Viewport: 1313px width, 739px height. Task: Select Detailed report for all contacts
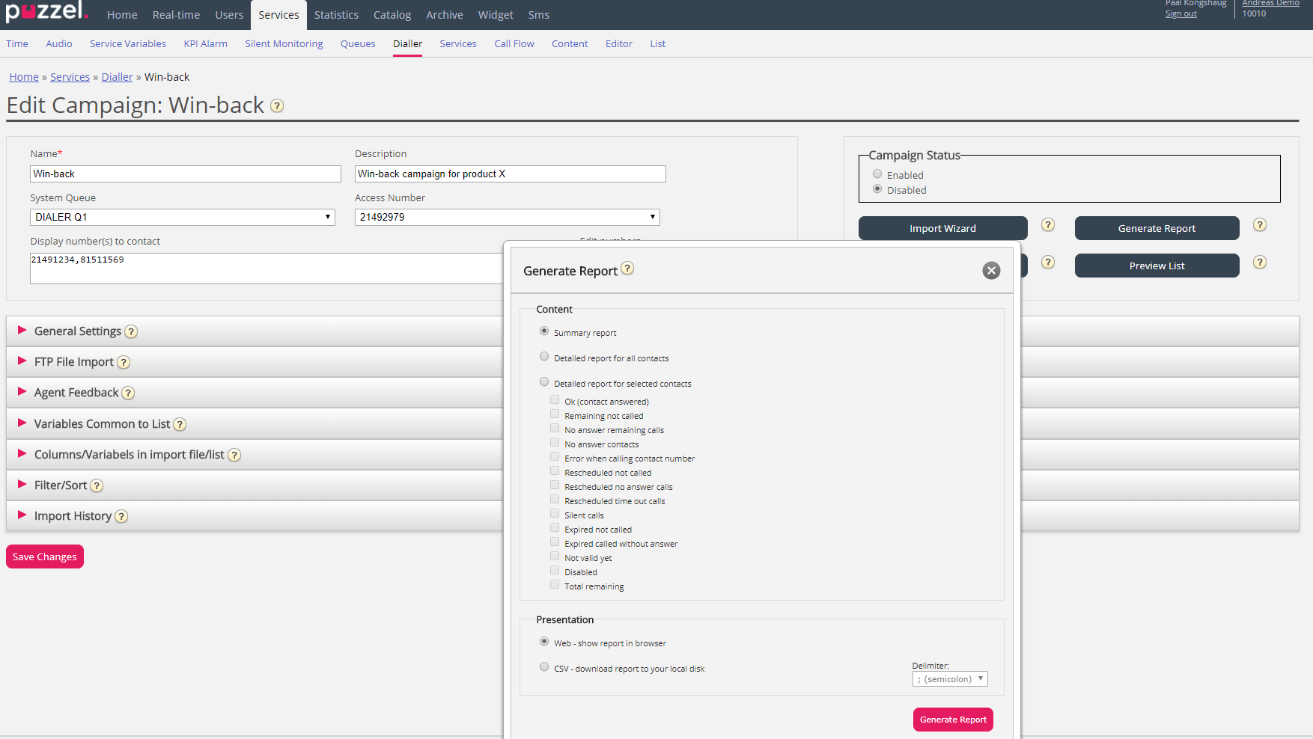click(544, 357)
